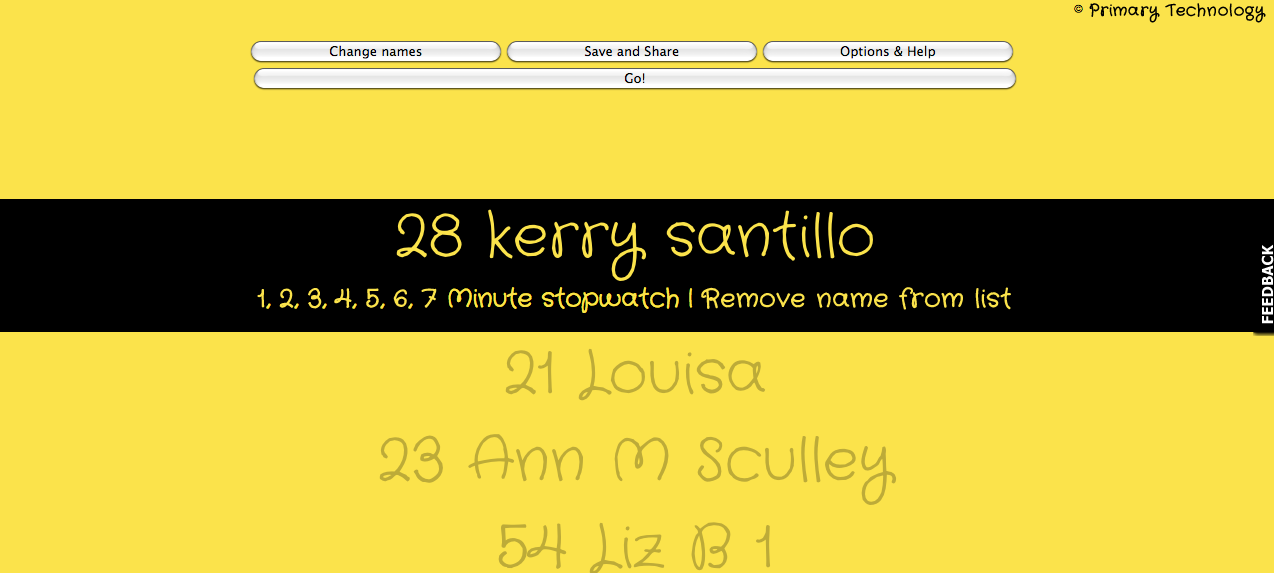Open Options & Help
This screenshot has height=573, width=1274.
coord(887,52)
